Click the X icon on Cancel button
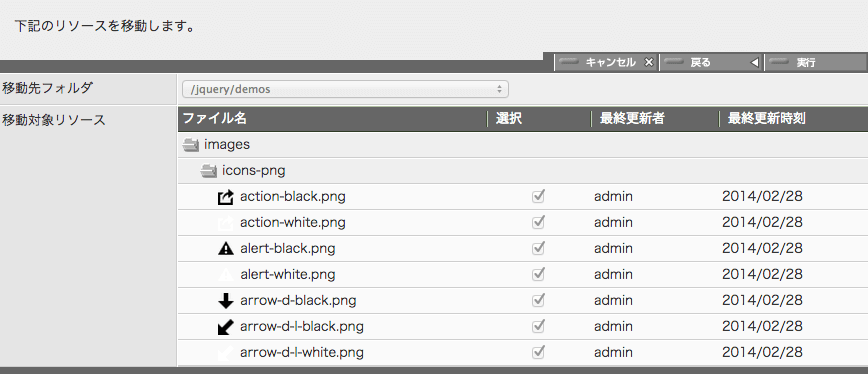The width and height of the screenshot is (868, 375). coord(649,63)
